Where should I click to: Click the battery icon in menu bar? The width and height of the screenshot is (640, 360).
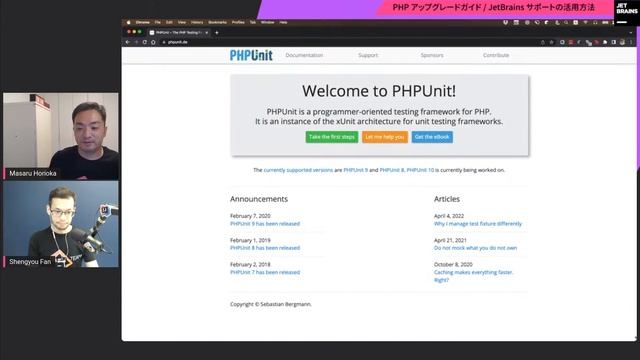[605, 22]
